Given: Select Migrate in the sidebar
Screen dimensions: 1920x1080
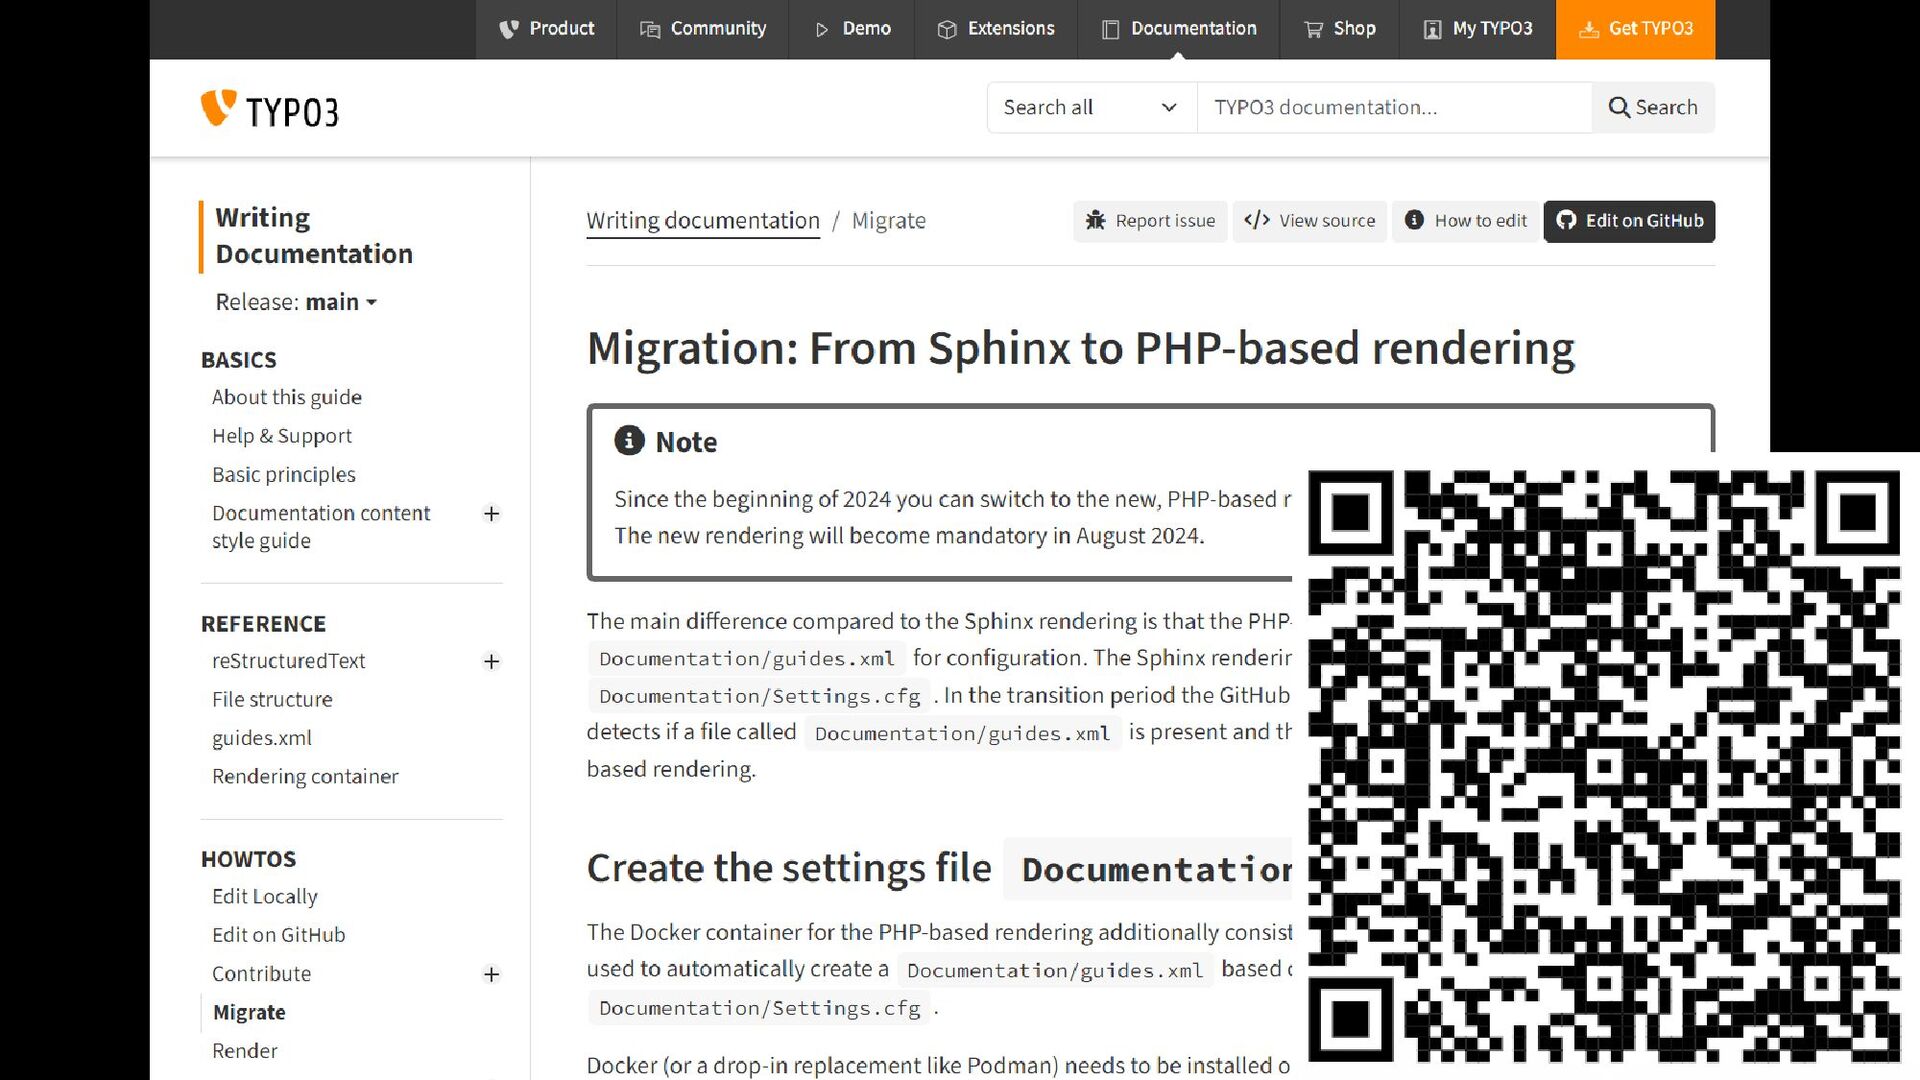Looking at the screenshot, I should click(x=250, y=1012).
